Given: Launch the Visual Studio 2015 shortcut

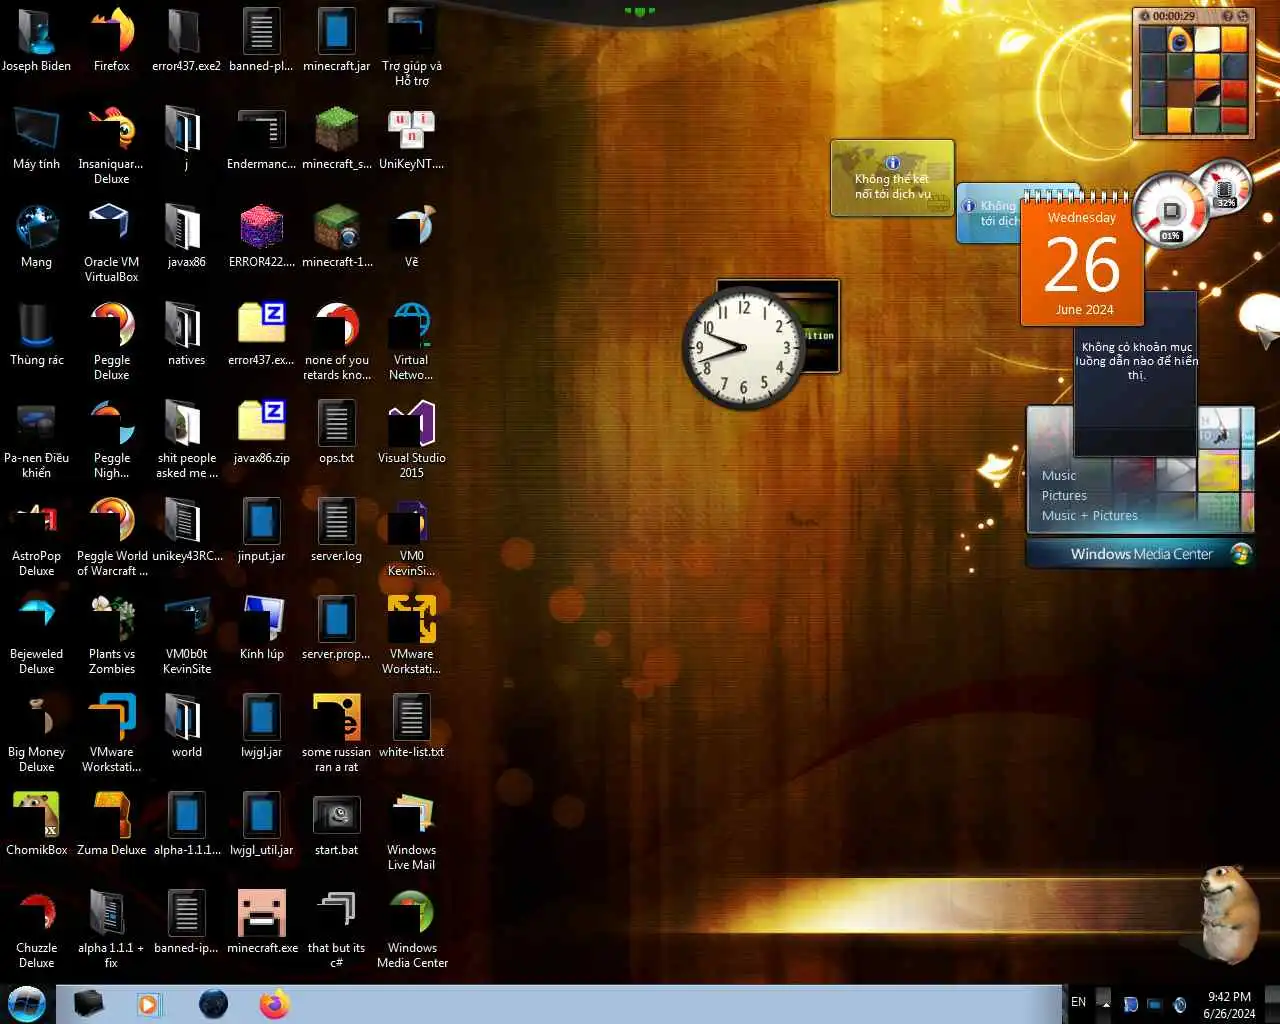Looking at the screenshot, I should 412,439.
